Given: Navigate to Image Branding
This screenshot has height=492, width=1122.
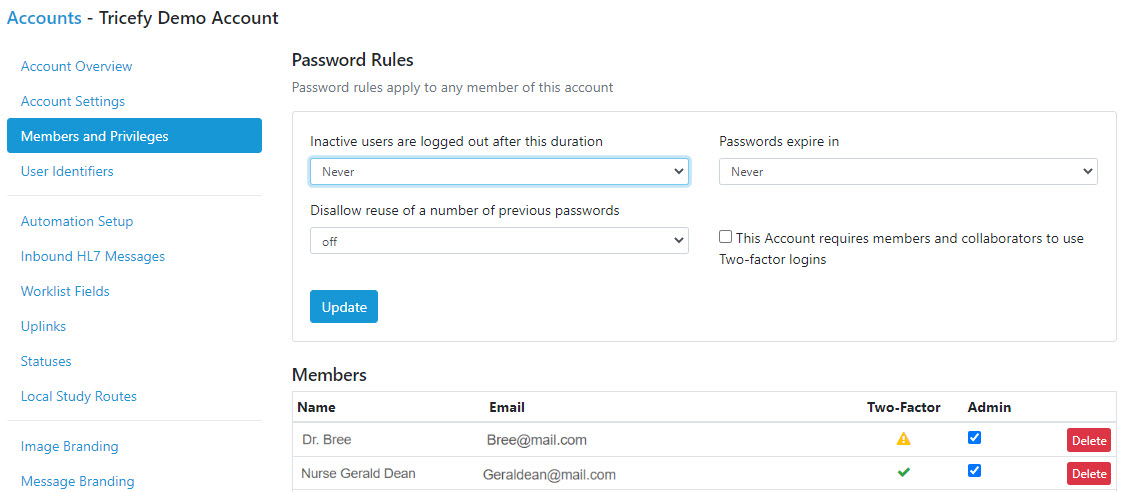Looking at the screenshot, I should pos(70,447).
